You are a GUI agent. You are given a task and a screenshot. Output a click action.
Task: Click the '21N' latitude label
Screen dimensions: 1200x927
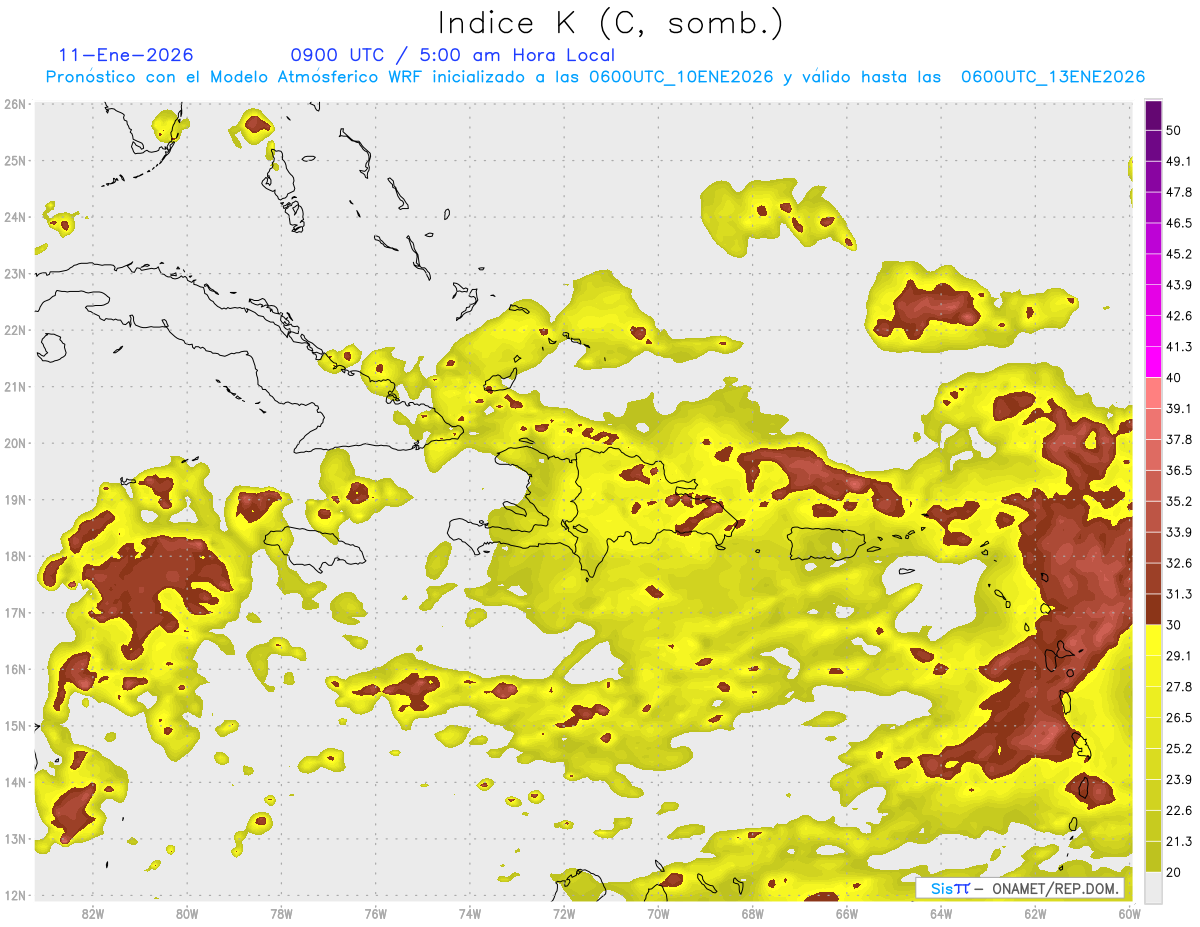[x=15, y=386]
